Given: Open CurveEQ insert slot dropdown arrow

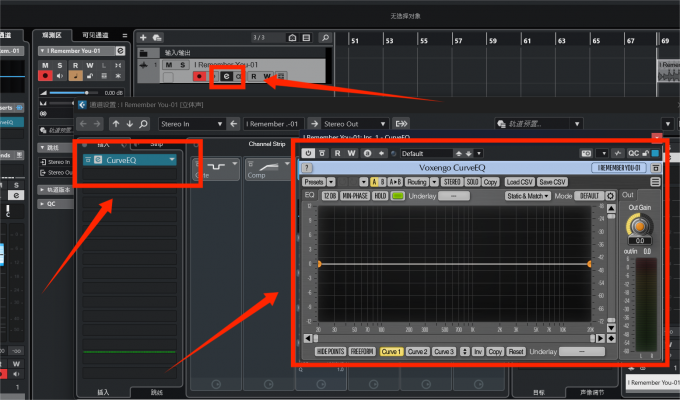Looking at the screenshot, I should 172,160.
